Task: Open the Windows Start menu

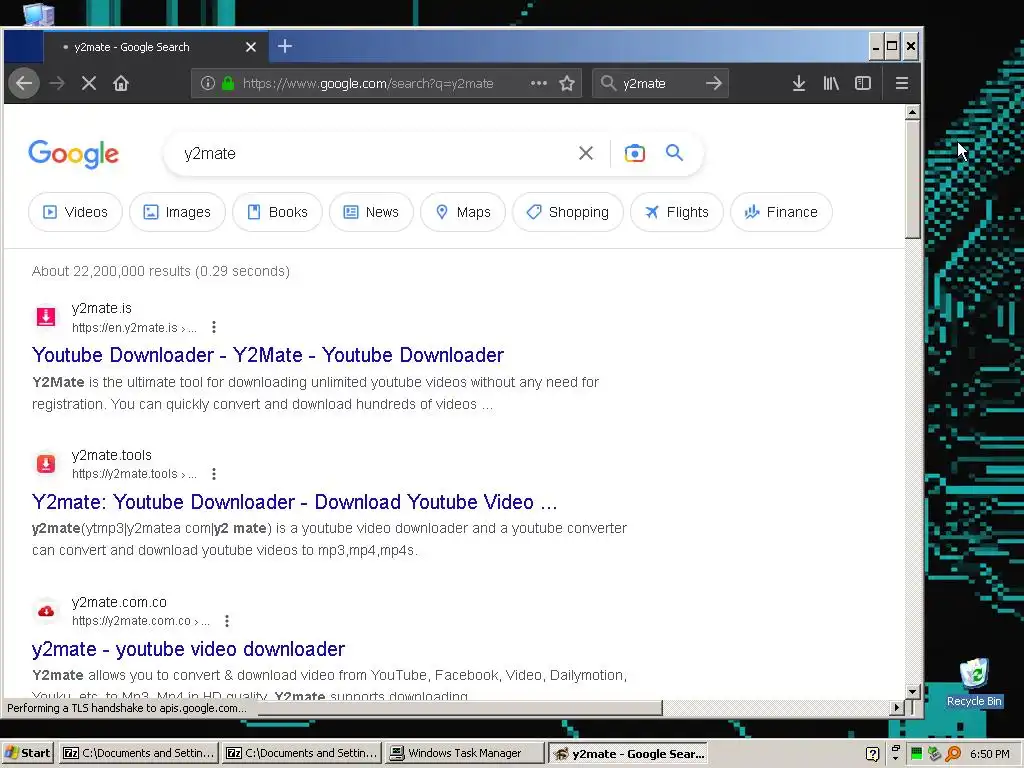Action: [27, 754]
